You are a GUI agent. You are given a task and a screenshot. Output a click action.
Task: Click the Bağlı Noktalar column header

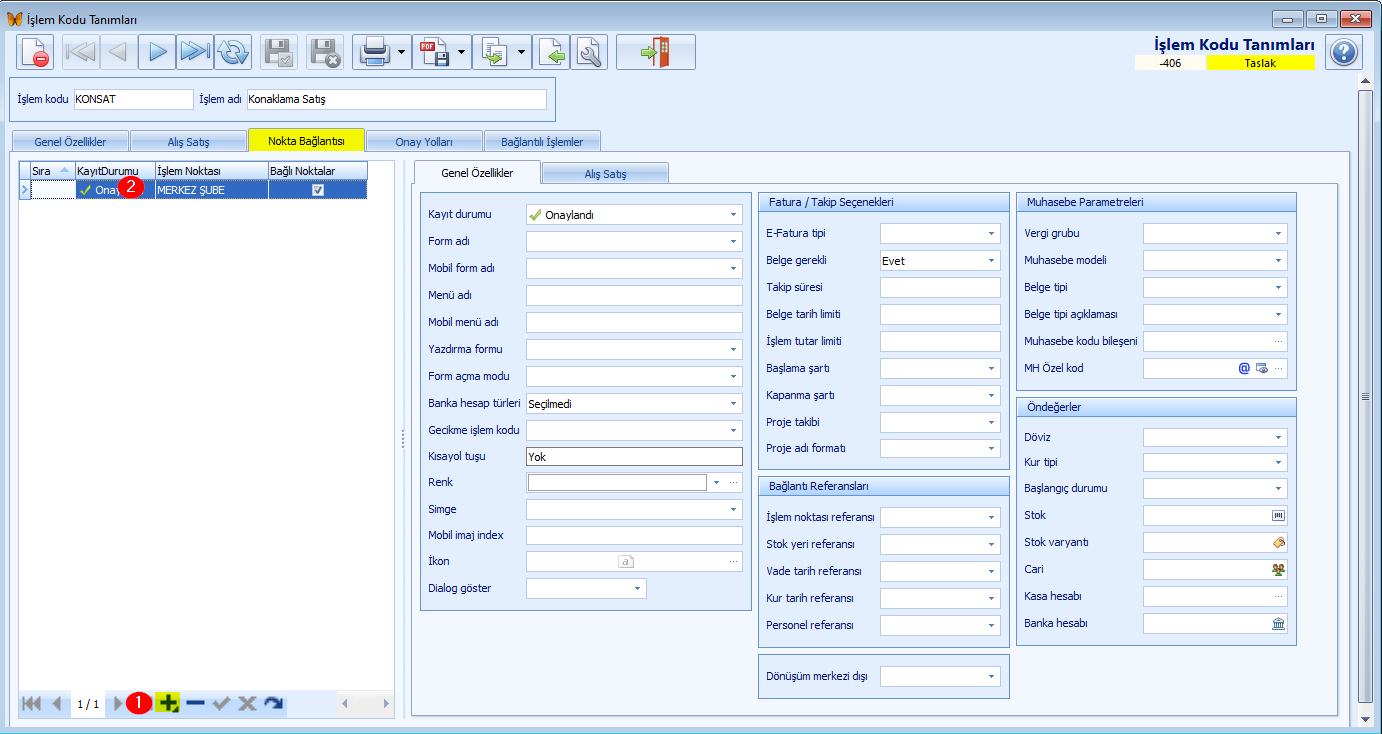pyautogui.click(x=317, y=171)
